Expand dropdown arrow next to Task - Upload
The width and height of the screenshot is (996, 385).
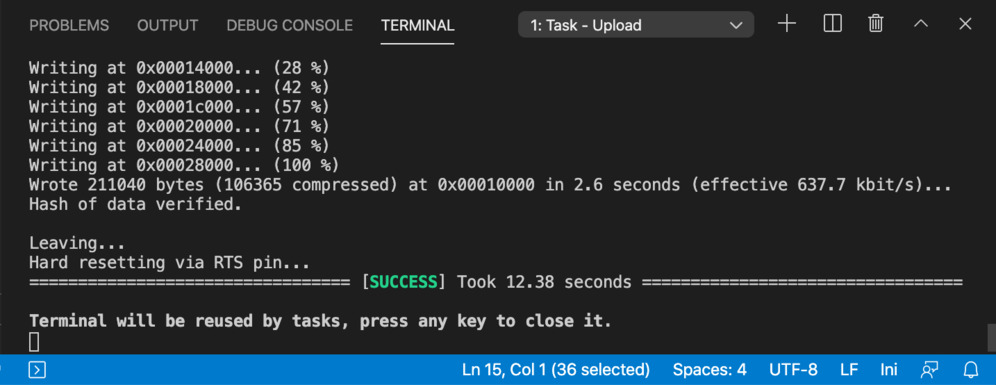click(x=736, y=25)
